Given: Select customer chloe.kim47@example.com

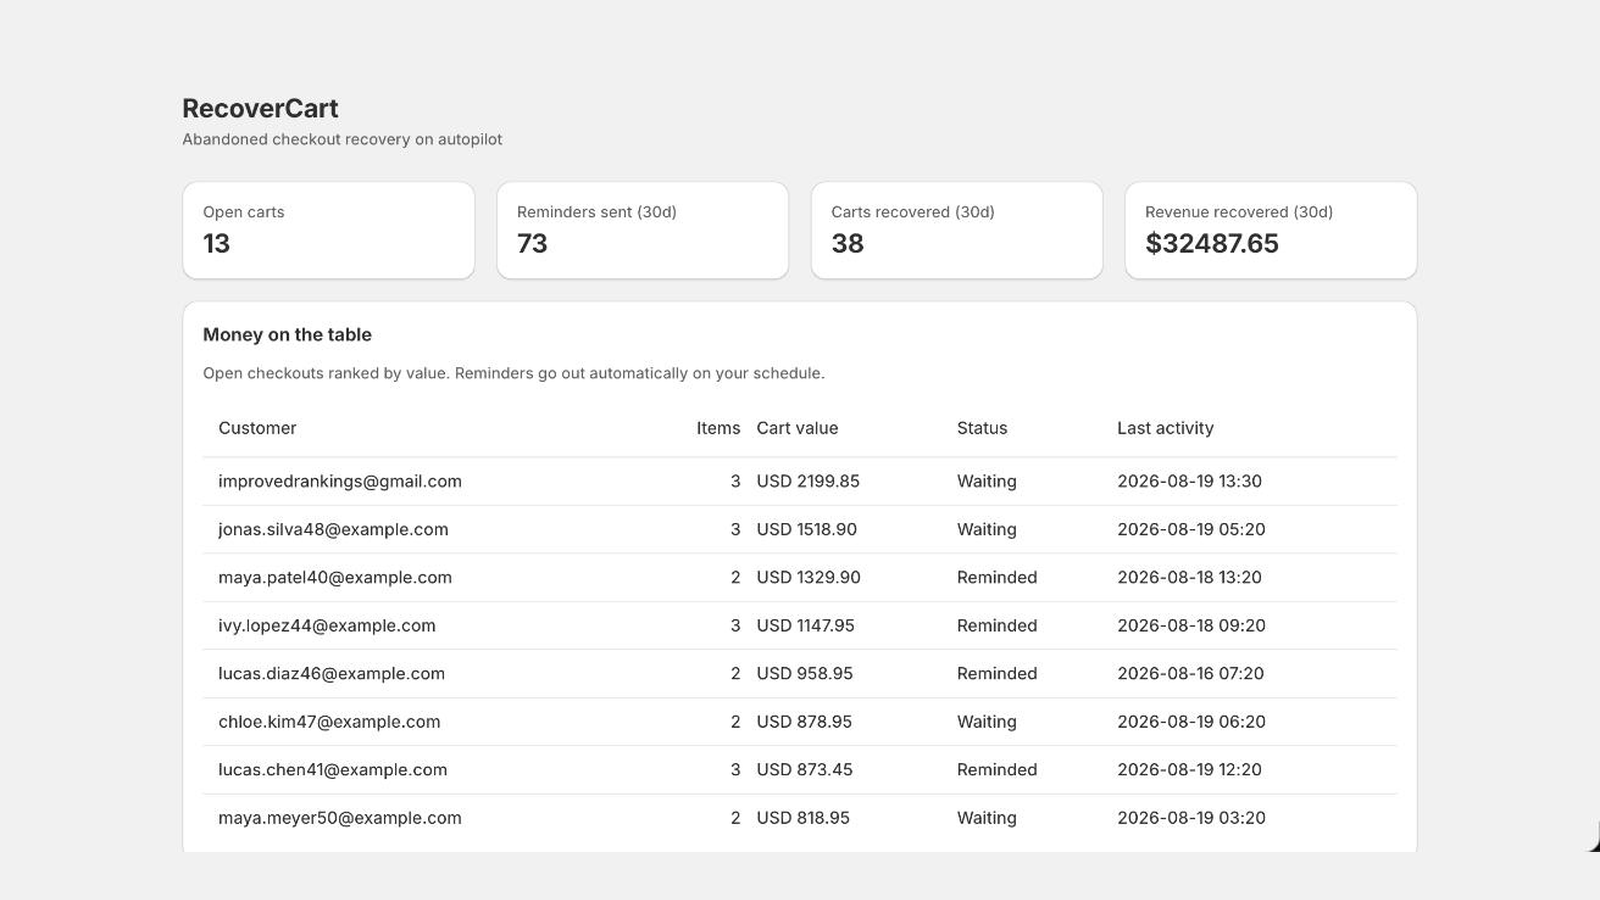Looking at the screenshot, I should coord(329,721).
